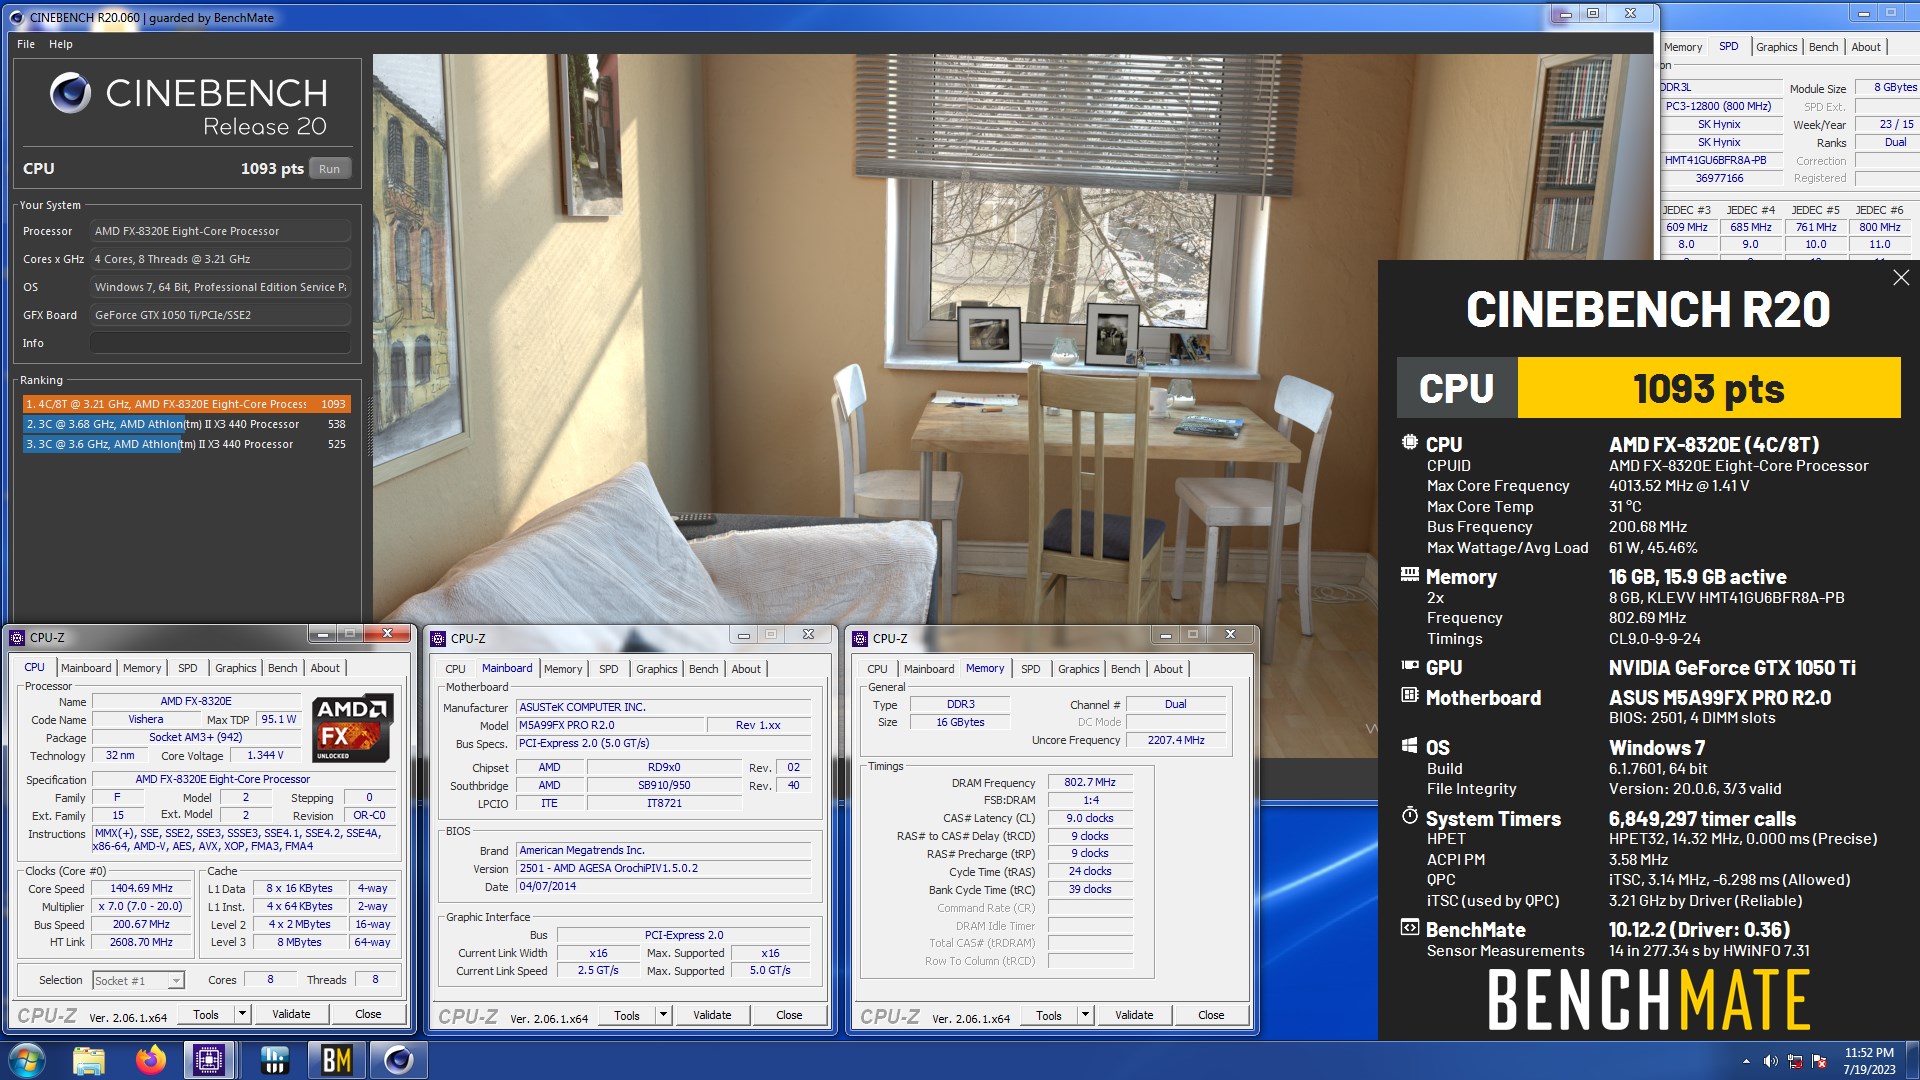Screen dimensions: 1920x1080
Task: Open the Action Center flag icon
Action: click(1819, 1061)
